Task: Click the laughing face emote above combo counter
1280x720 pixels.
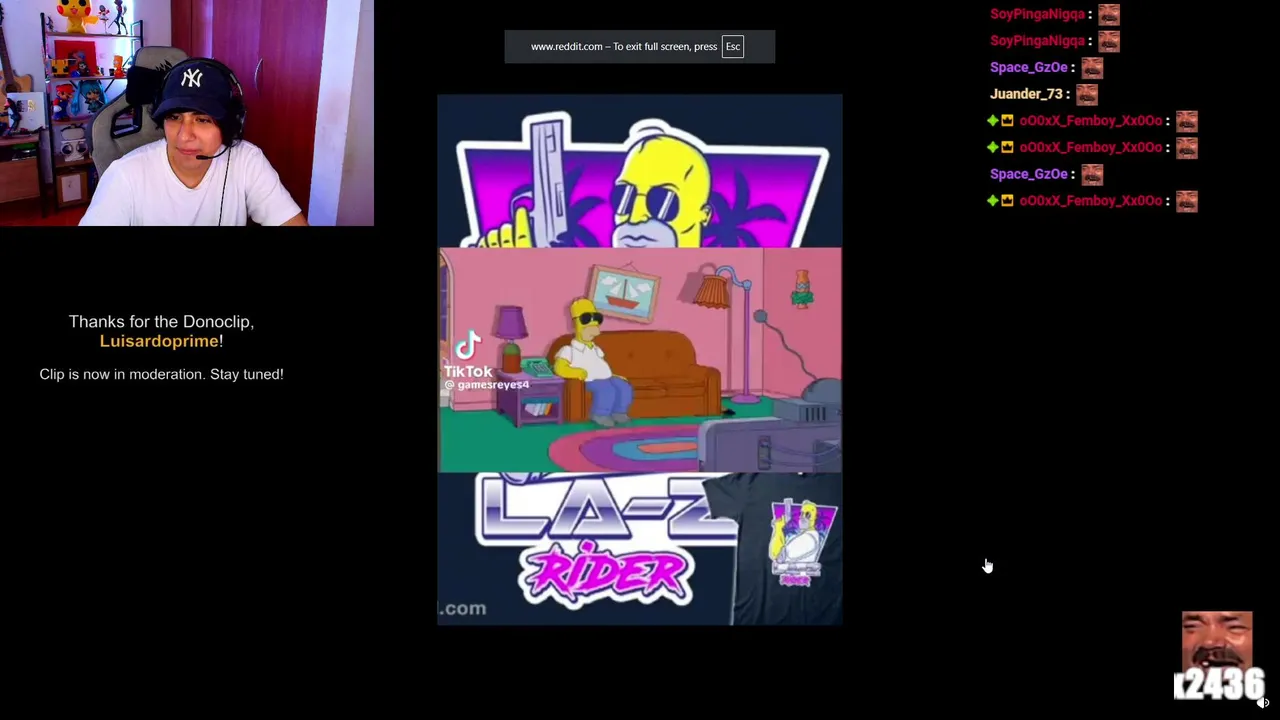Action: click(x=1217, y=640)
